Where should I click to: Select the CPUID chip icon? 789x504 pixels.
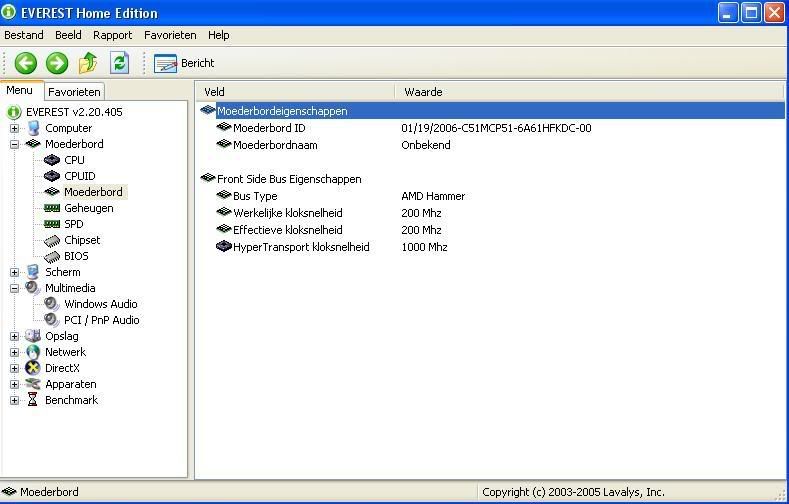52,176
